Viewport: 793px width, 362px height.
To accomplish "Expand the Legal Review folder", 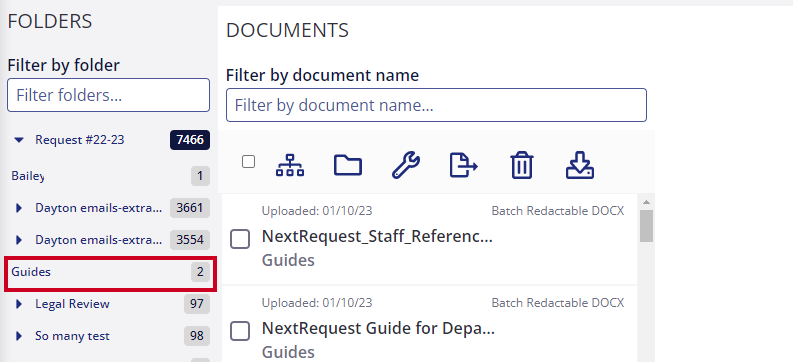I will (19, 304).
